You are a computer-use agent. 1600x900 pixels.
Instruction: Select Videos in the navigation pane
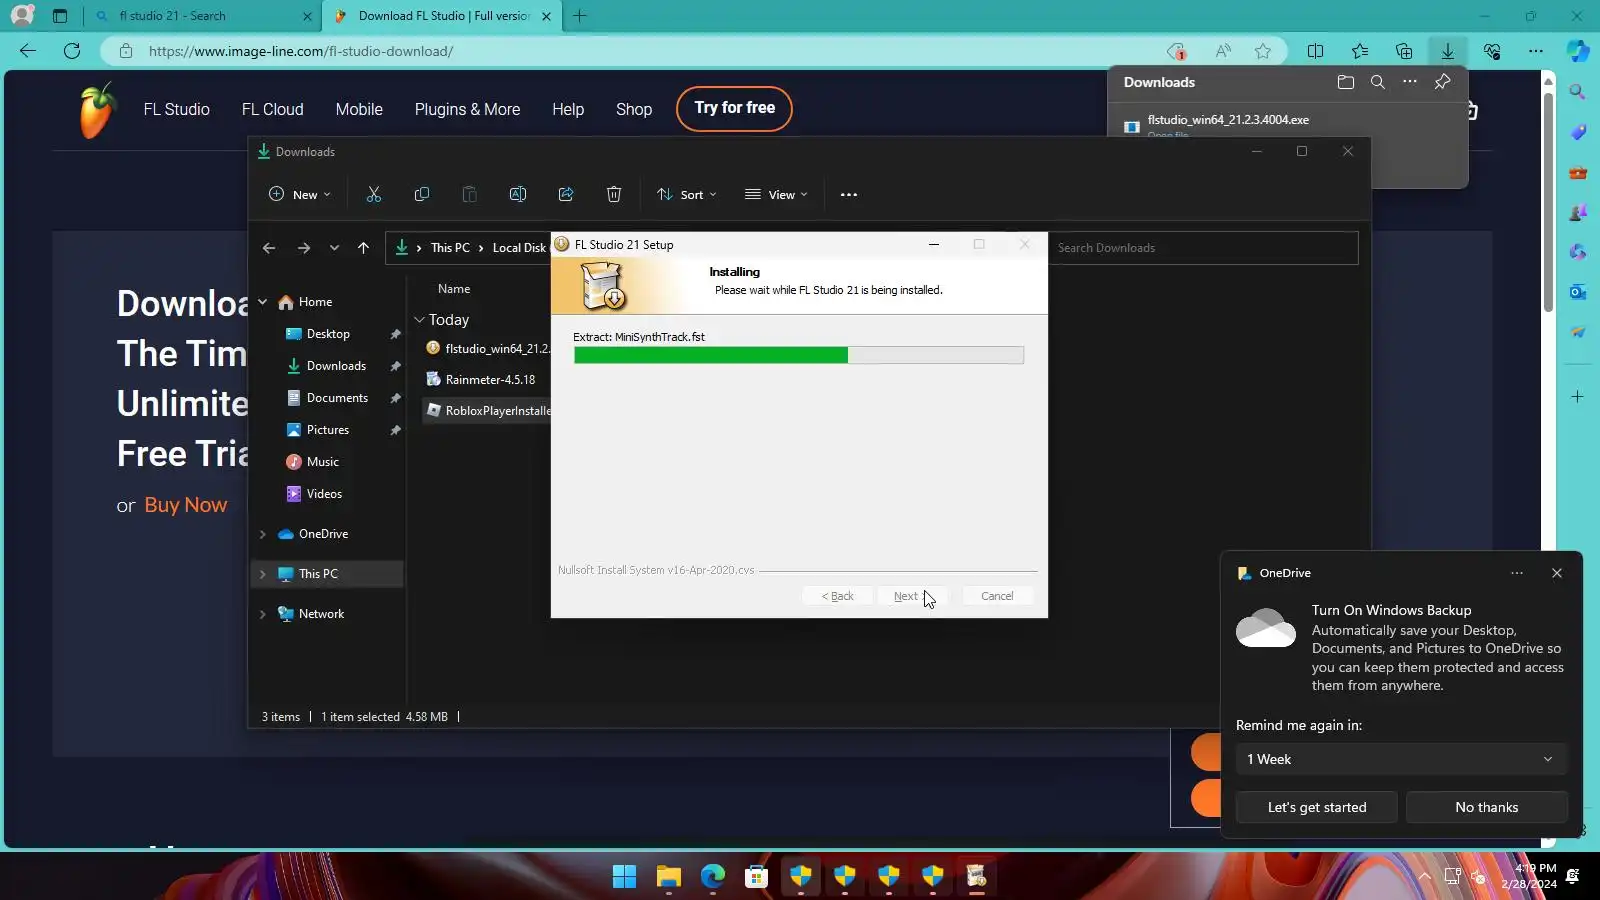pos(324,494)
